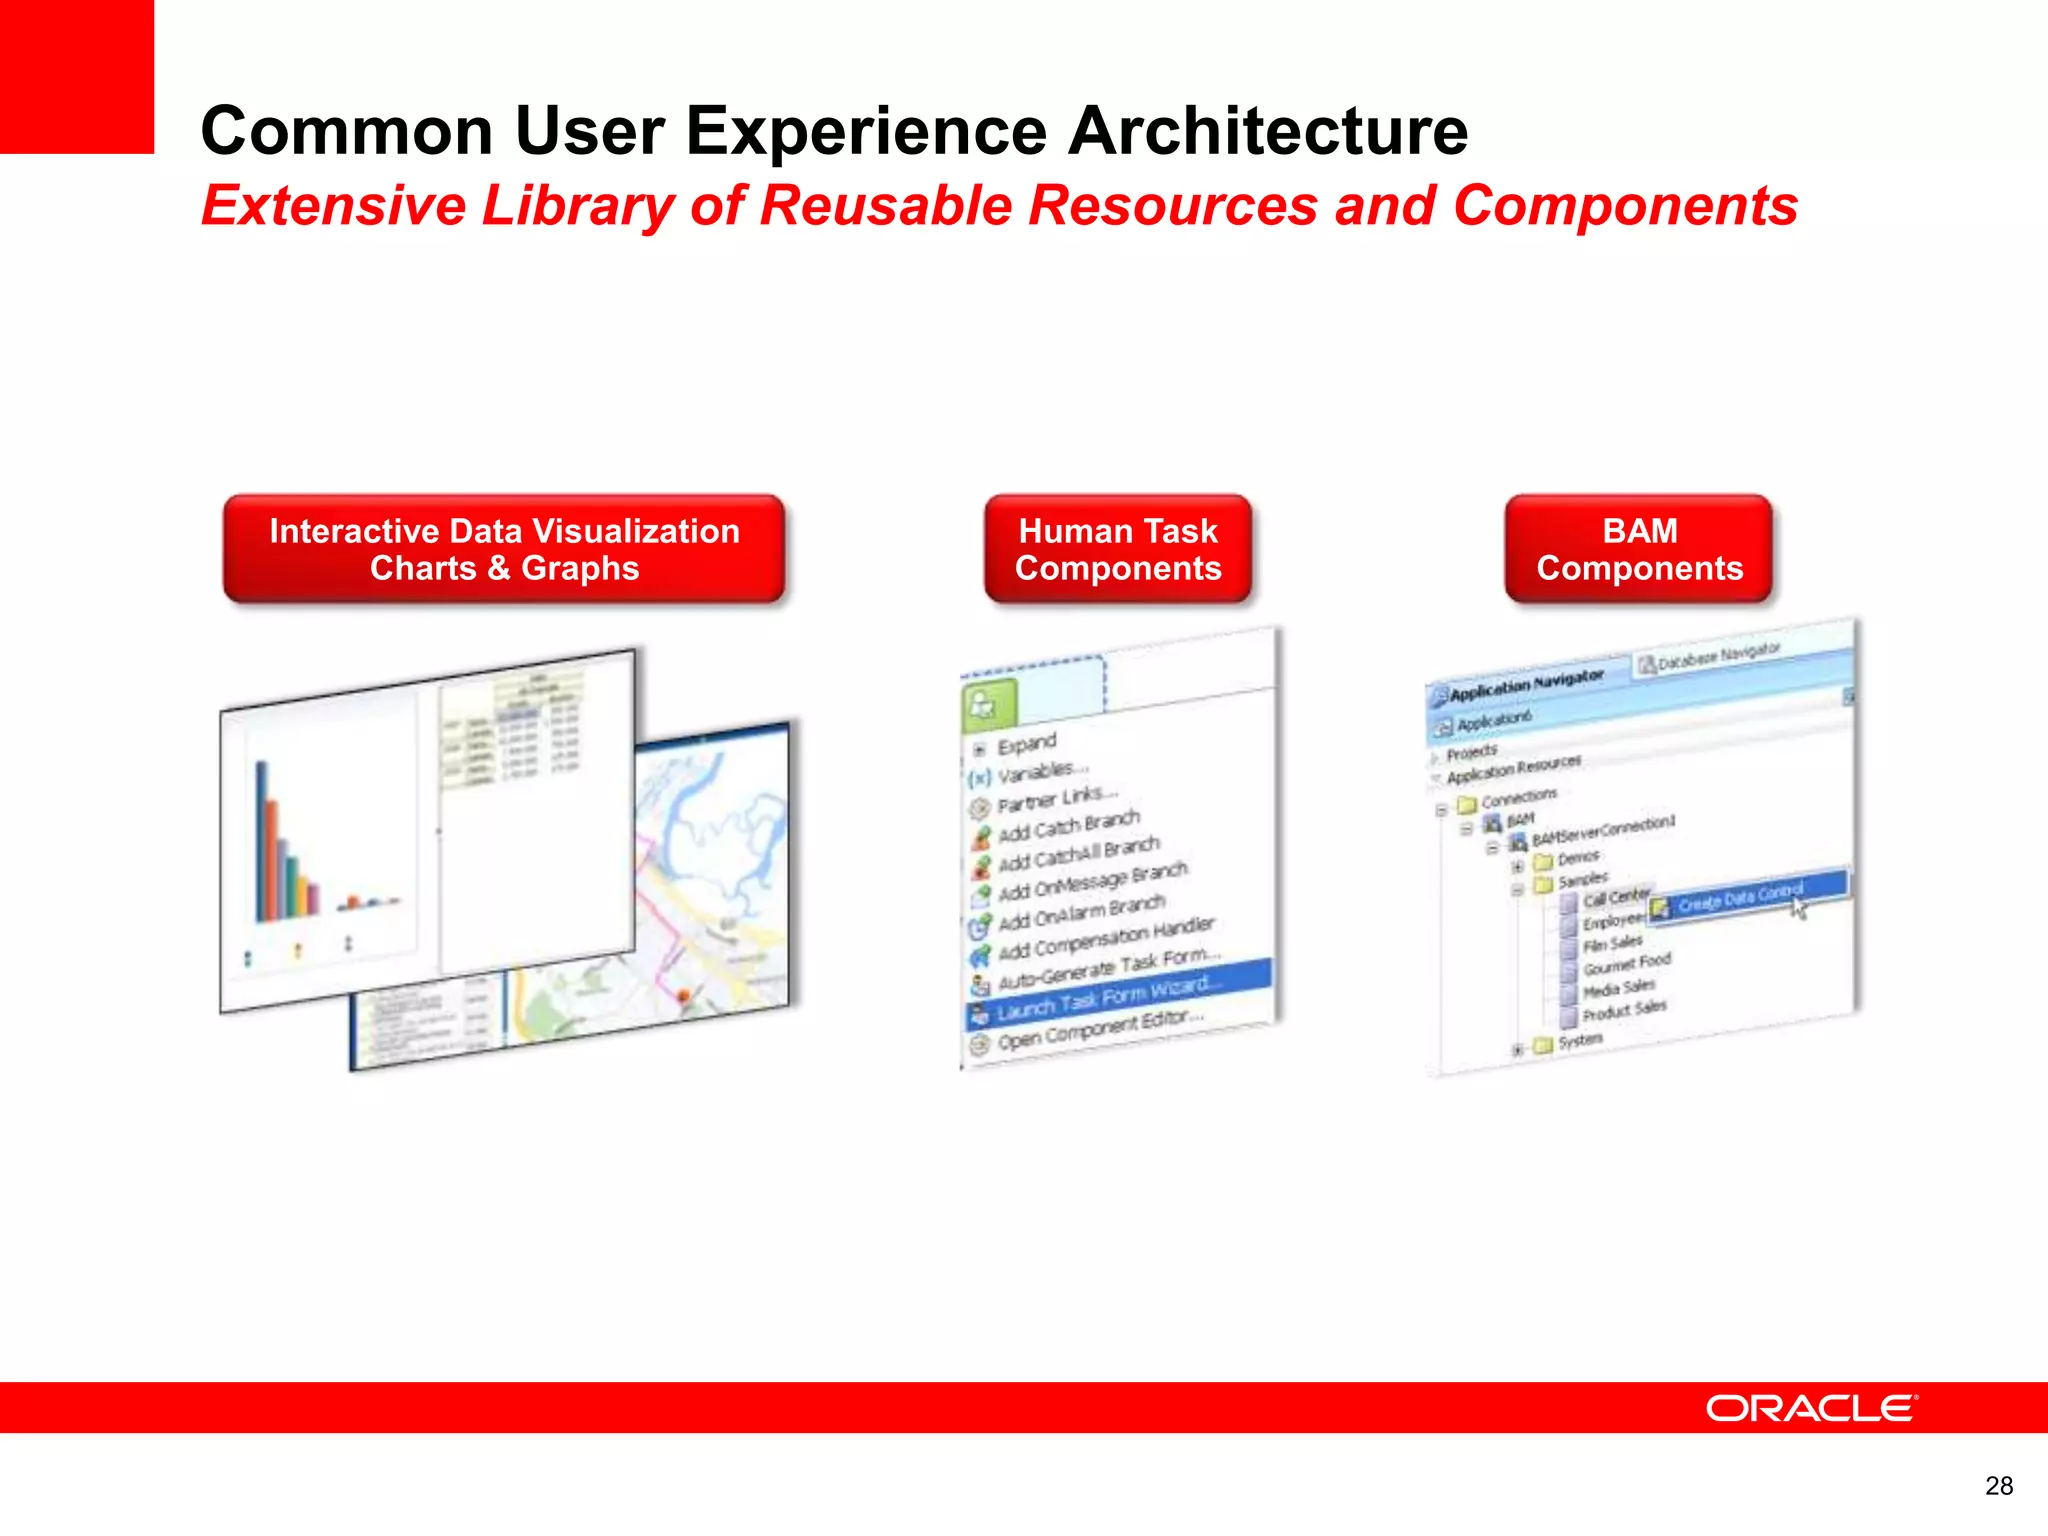Choose Add Compensation Handler entry
Screen dimensions: 2048x1536
tap(1106, 940)
